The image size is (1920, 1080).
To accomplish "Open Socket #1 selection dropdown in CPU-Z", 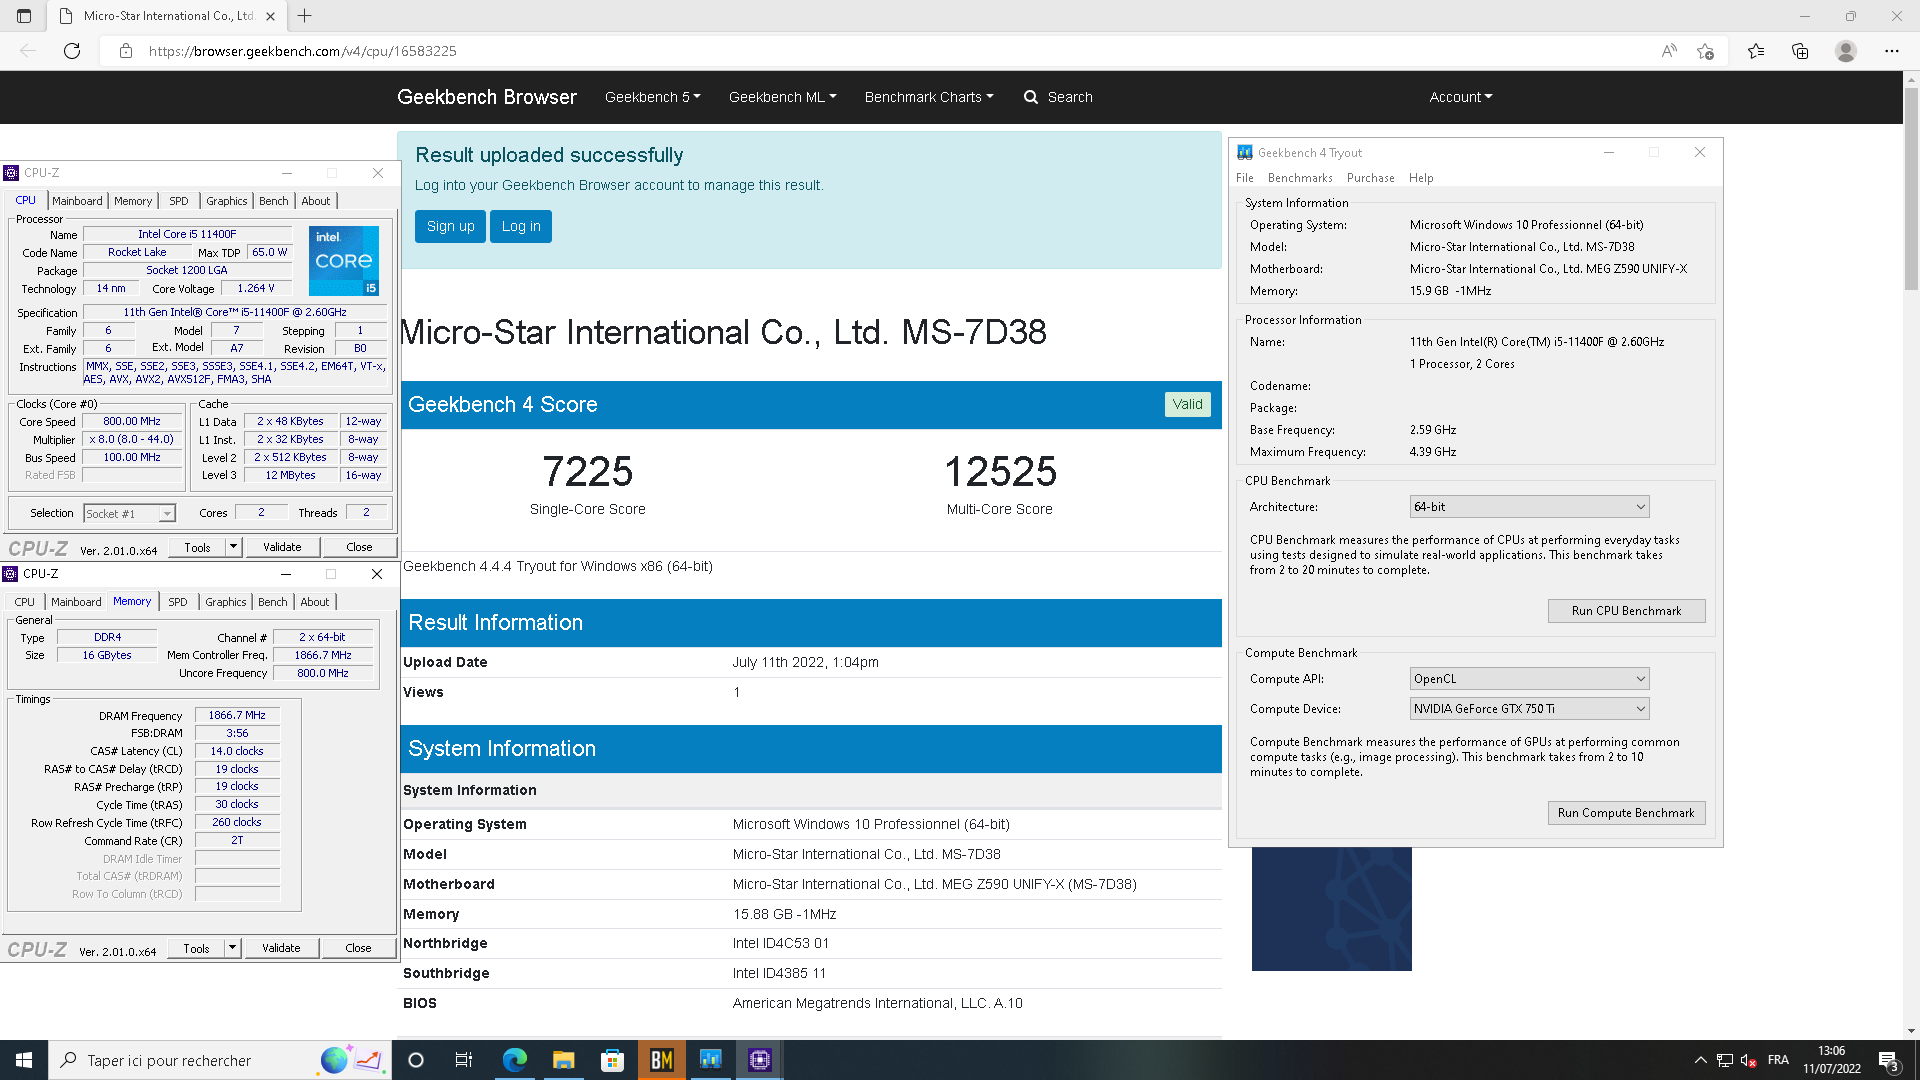I will point(129,514).
